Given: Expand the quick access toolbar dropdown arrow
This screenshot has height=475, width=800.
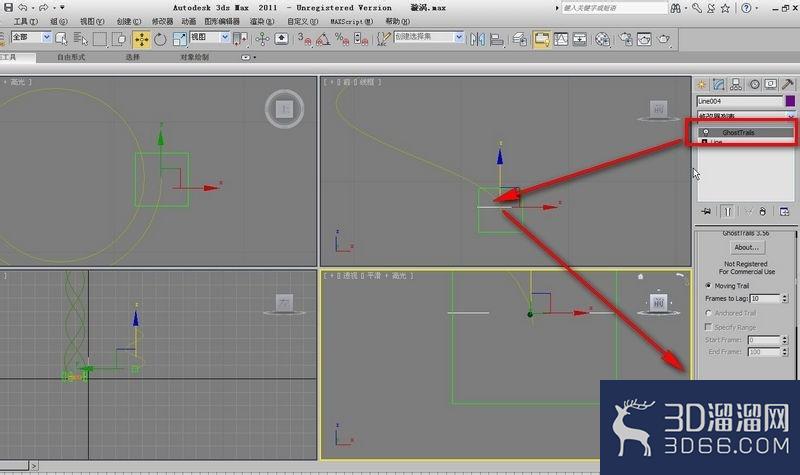Looking at the screenshot, I should click(63, 8).
